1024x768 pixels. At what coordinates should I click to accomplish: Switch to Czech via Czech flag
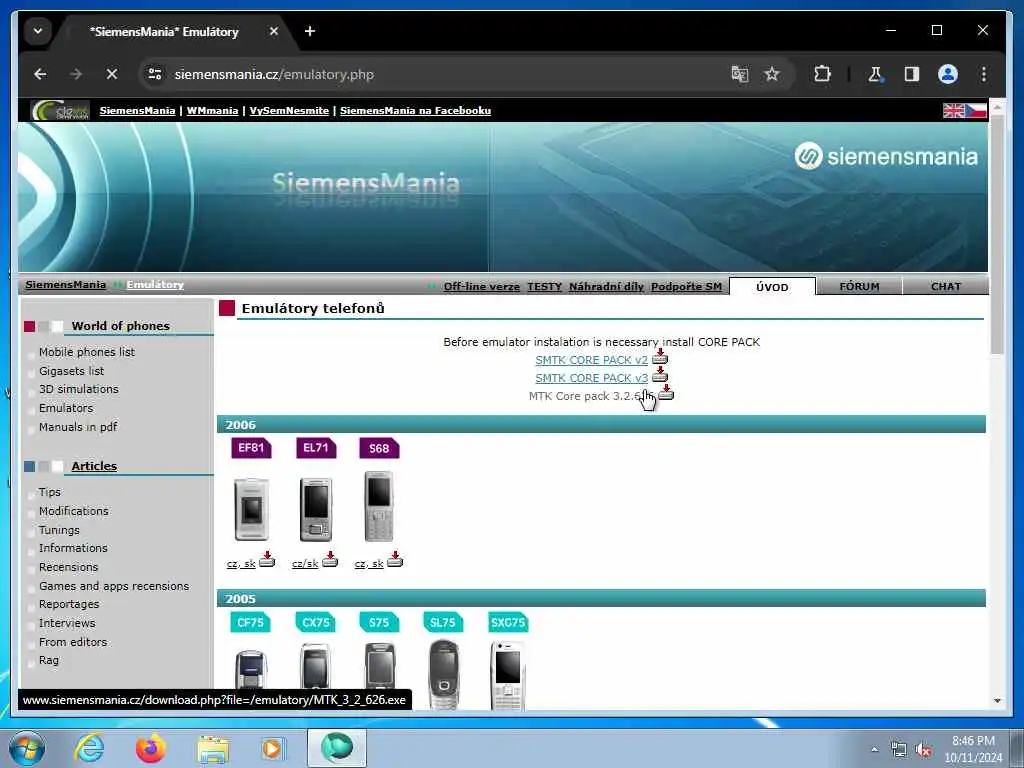point(976,110)
